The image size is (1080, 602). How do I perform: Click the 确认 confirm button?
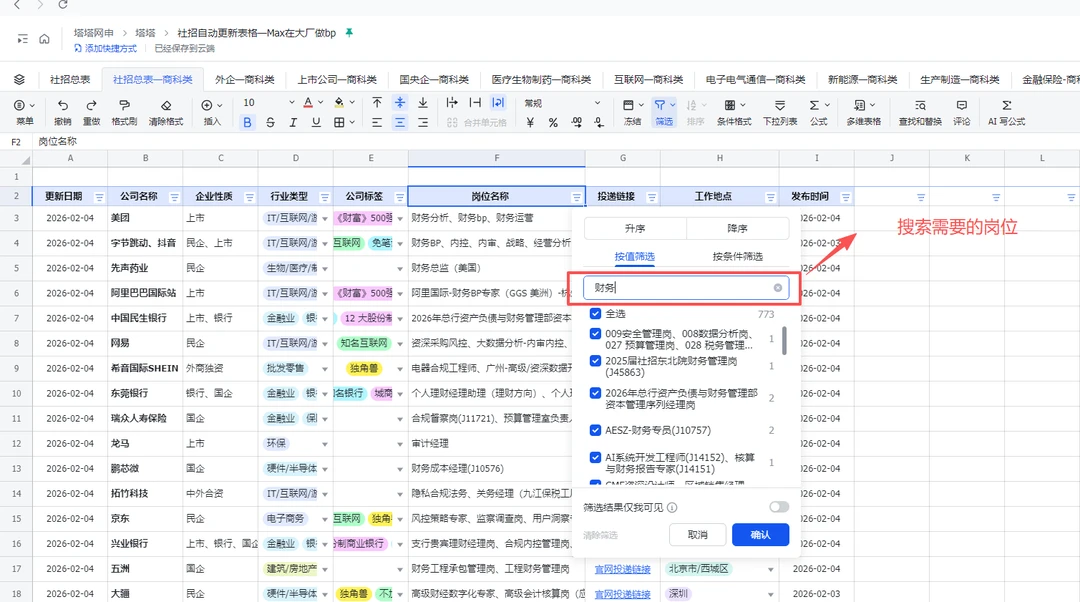tap(760, 535)
